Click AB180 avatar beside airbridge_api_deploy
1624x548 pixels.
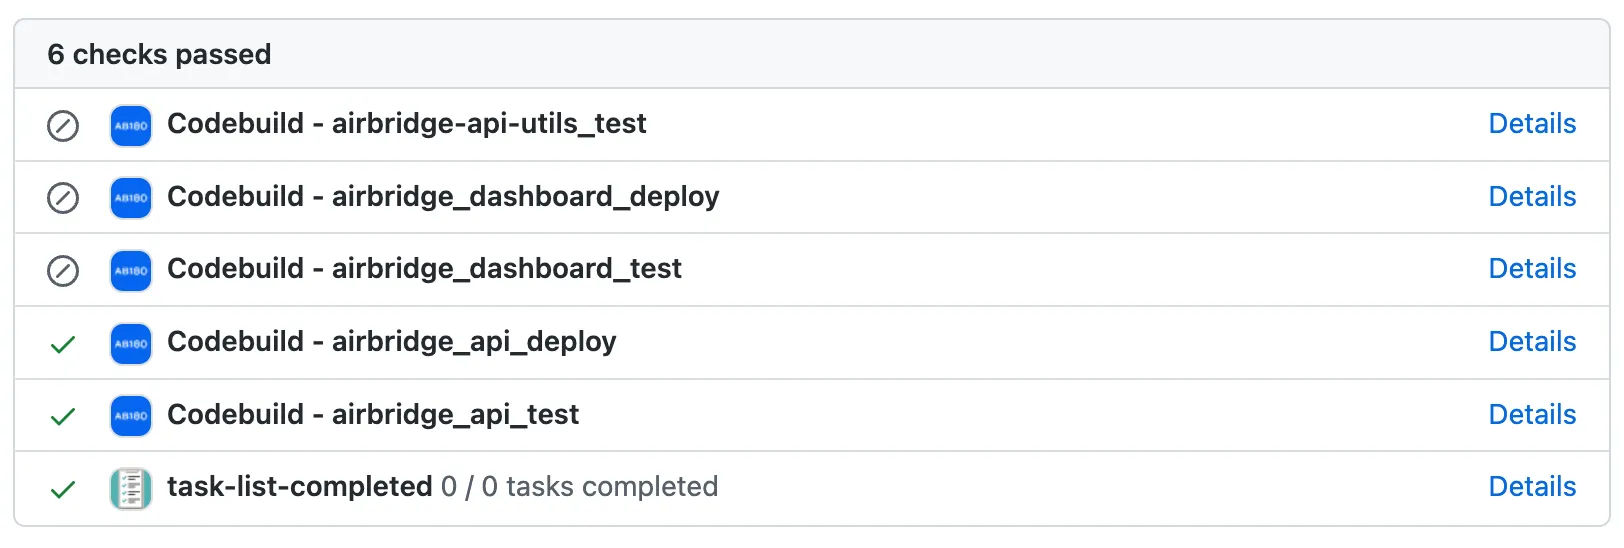[x=131, y=344]
